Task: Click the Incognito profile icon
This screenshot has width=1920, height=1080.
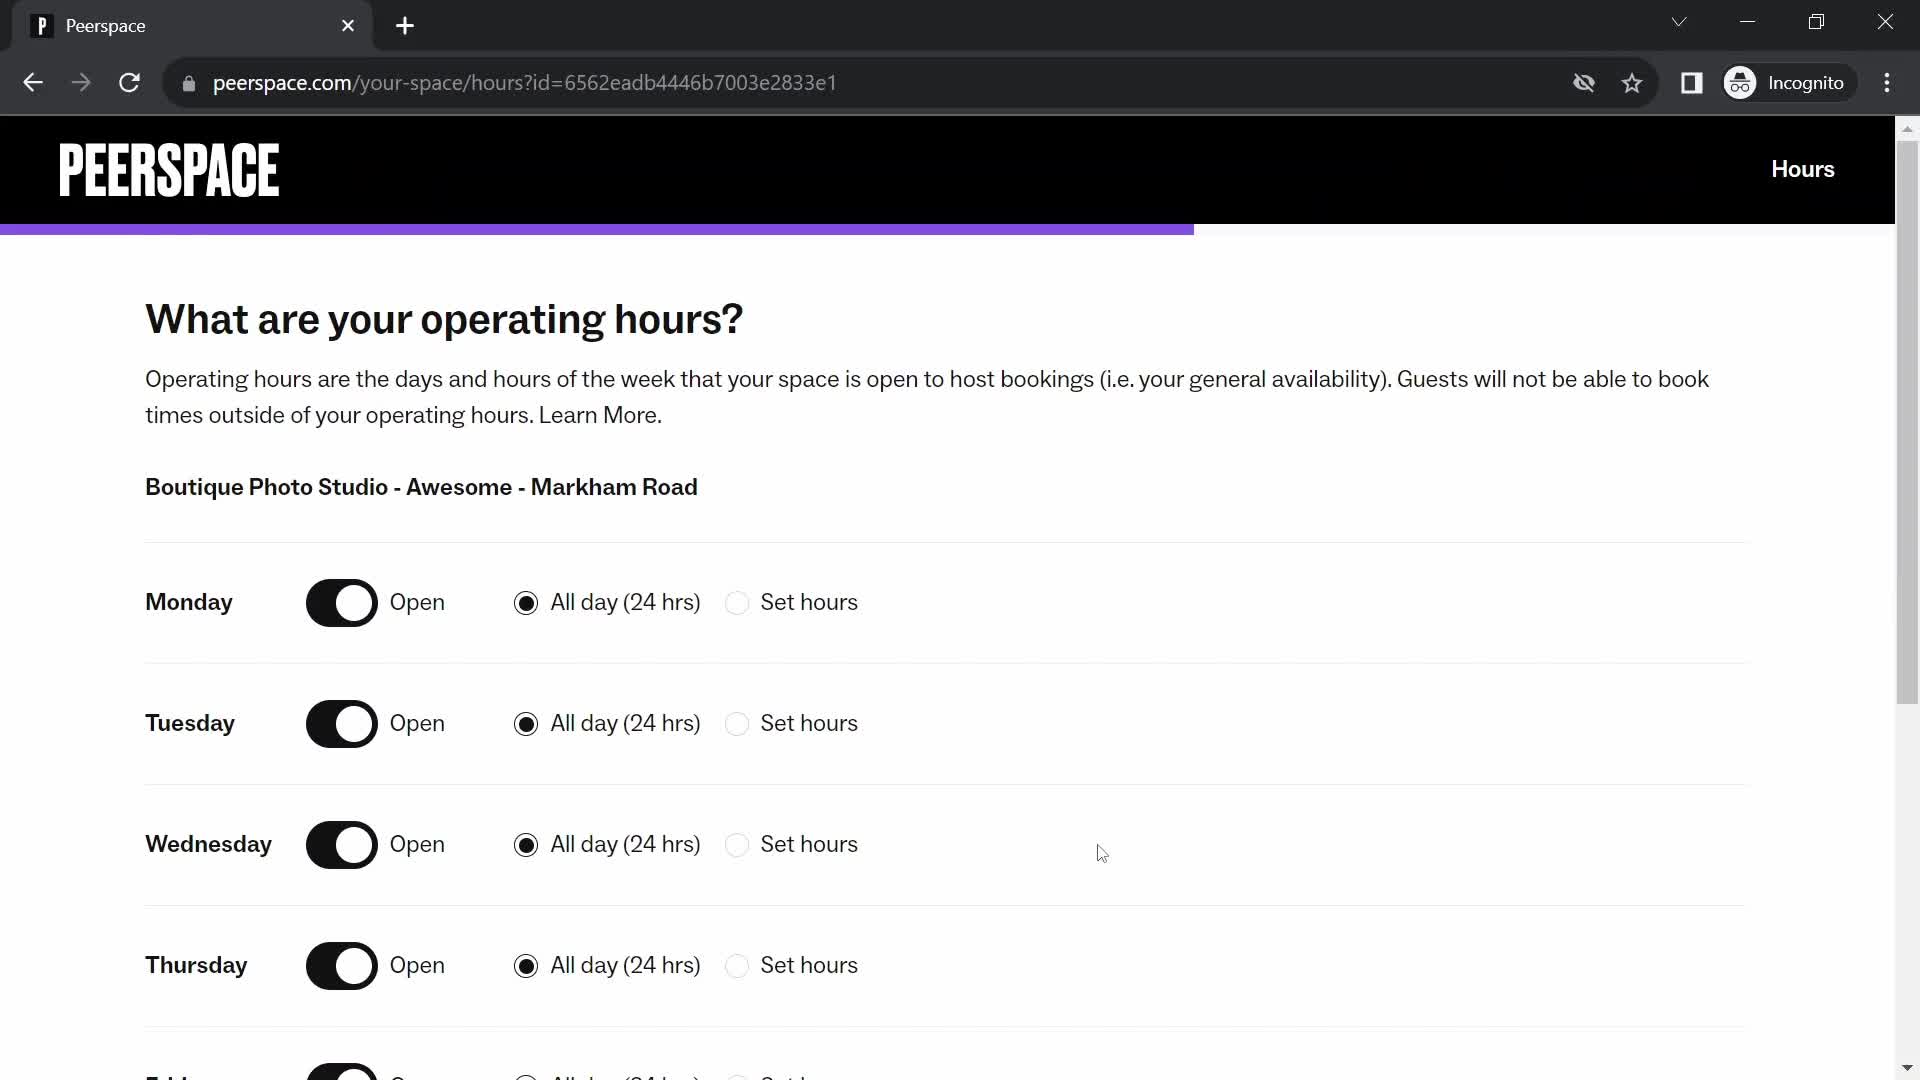Action: tap(1741, 83)
